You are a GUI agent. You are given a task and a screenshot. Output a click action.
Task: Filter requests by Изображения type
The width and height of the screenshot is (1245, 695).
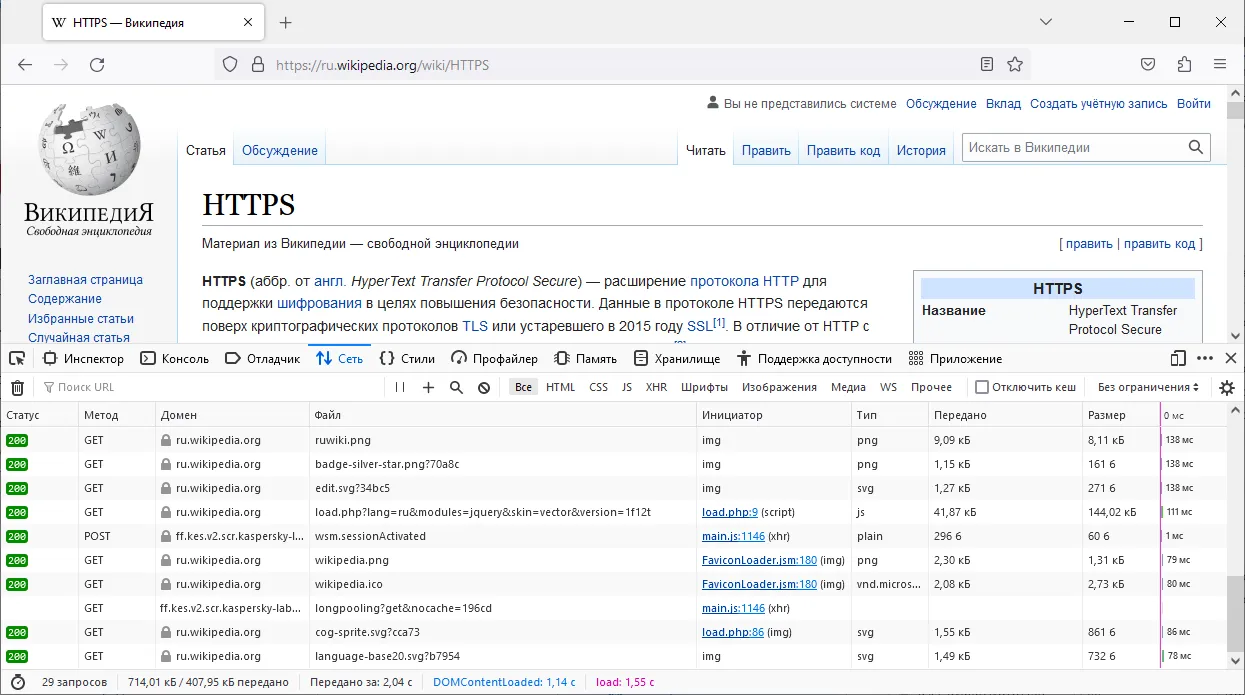pyautogui.click(x=779, y=387)
